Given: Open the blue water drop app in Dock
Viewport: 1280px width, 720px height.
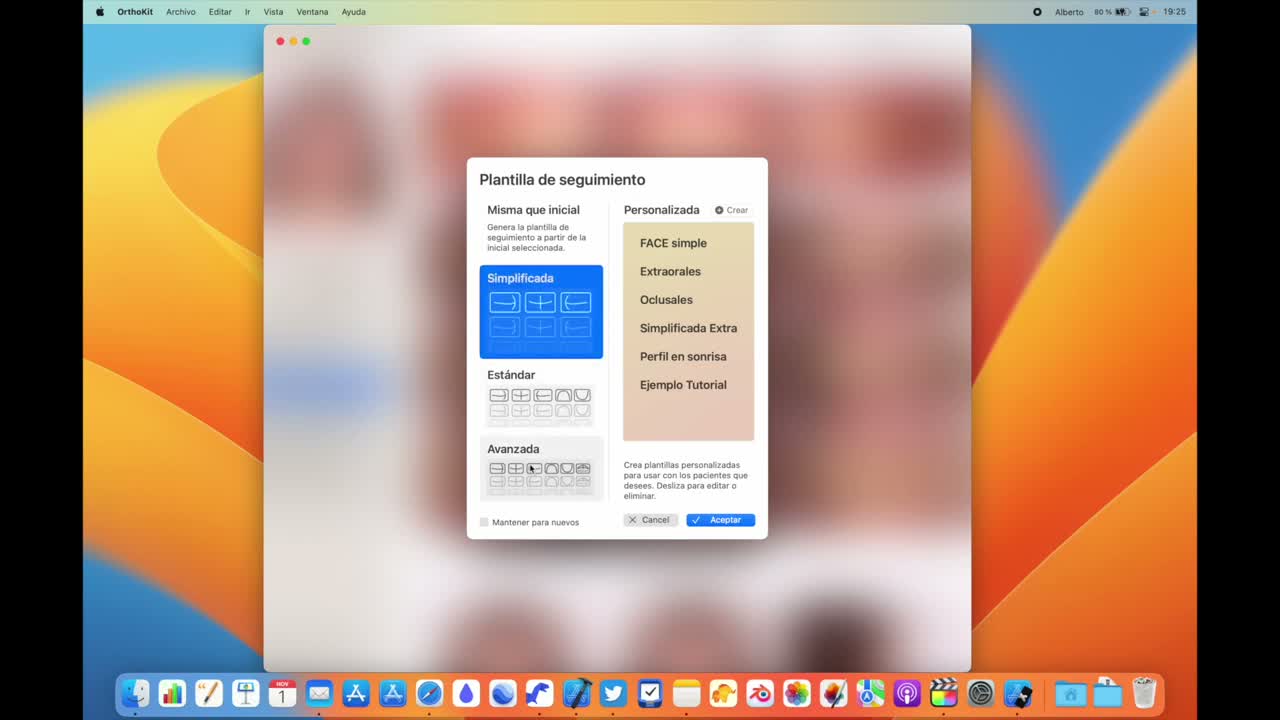Looking at the screenshot, I should tap(466, 693).
